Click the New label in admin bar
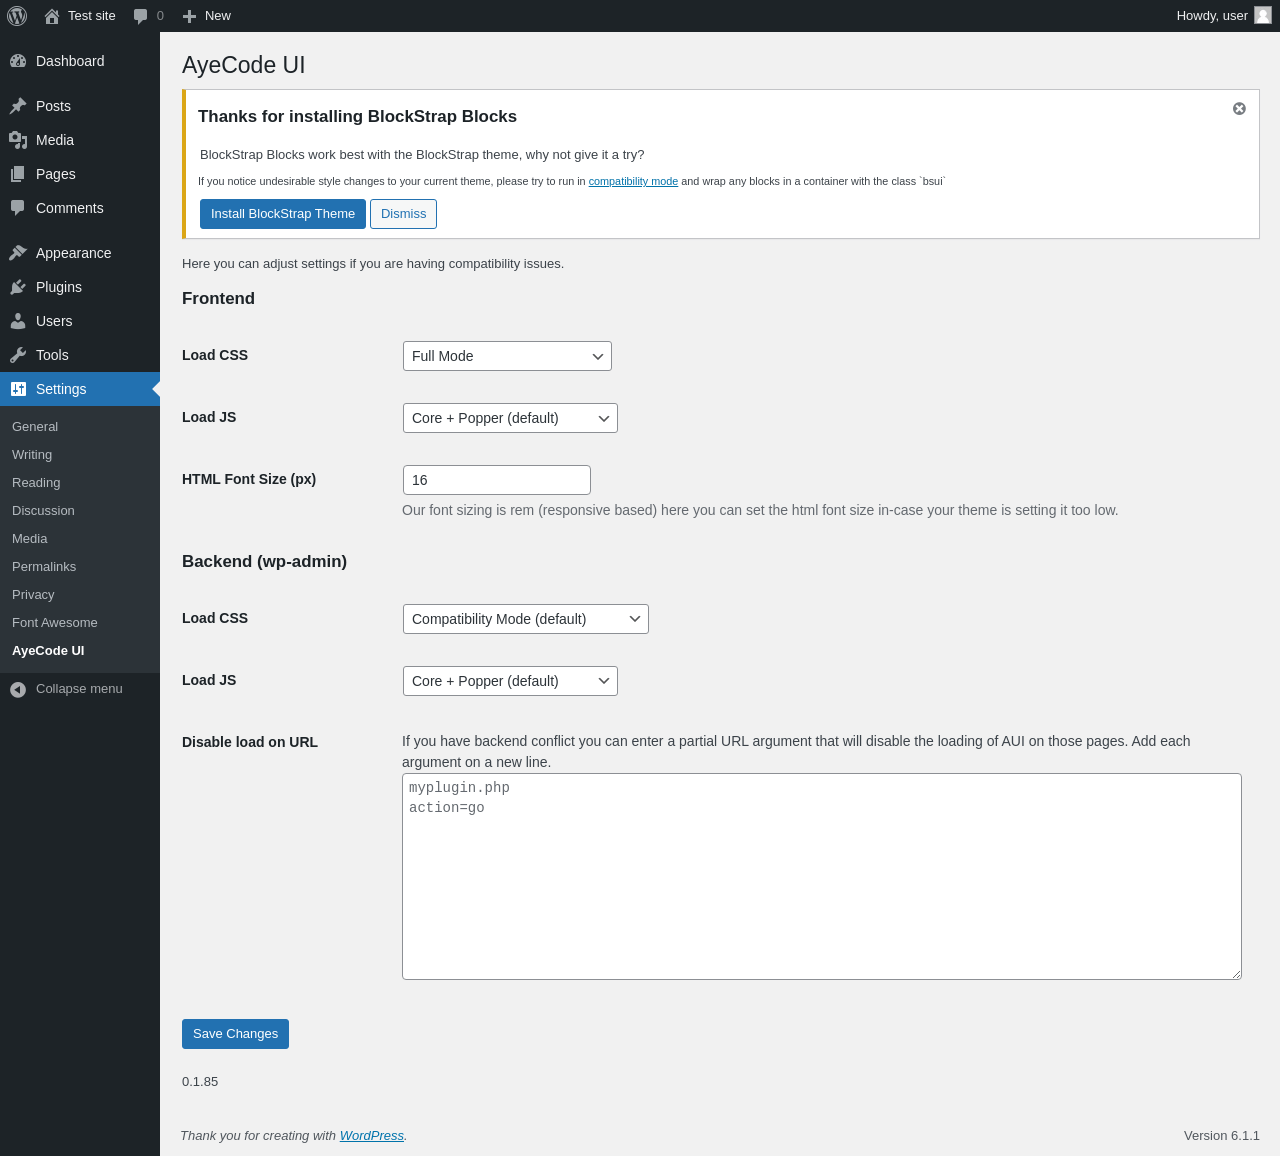Image resolution: width=1280 pixels, height=1156 pixels. 218,16
